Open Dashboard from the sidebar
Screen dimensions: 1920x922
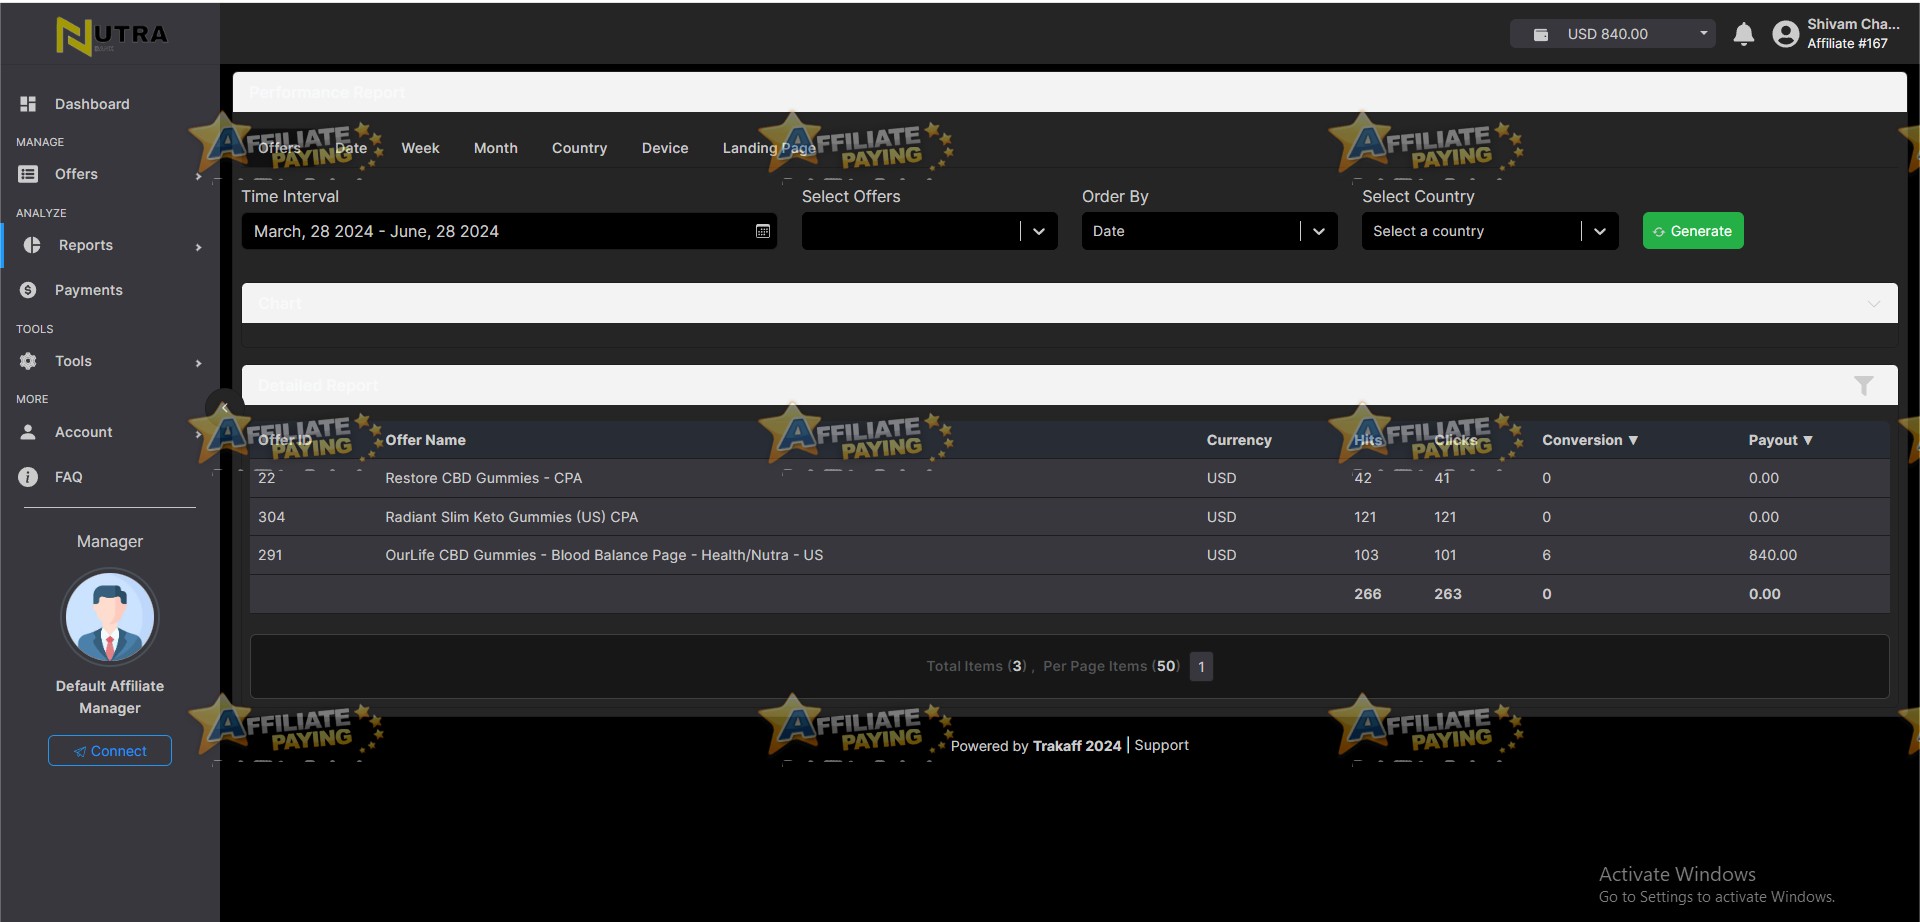click(x=92, y=104)
